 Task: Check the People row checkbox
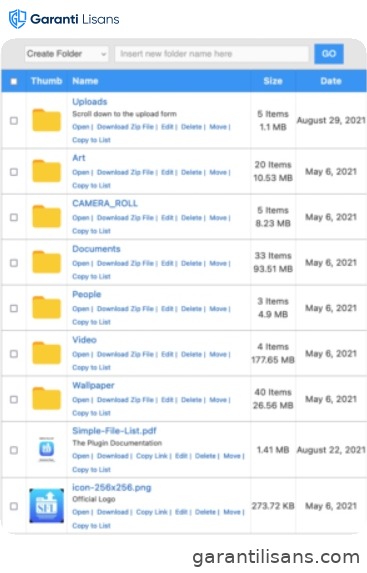(x=14, y=308)
